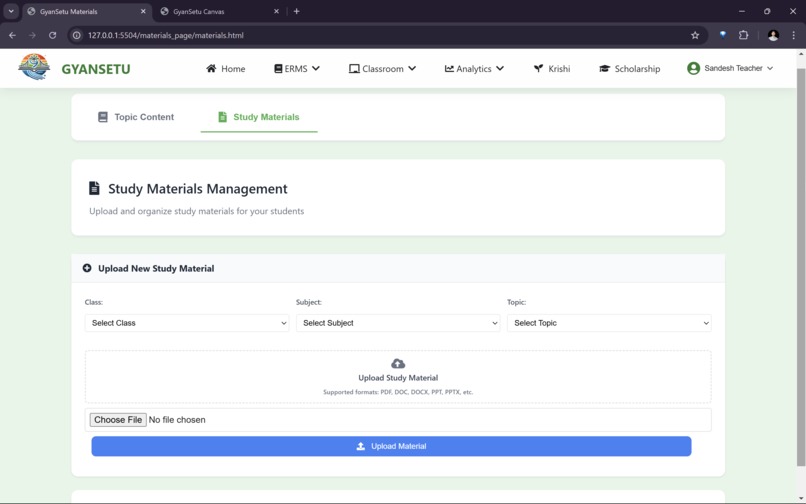Click the browser address bar URL
This screenshot has height=504, width=806.
tap(166, 35)
